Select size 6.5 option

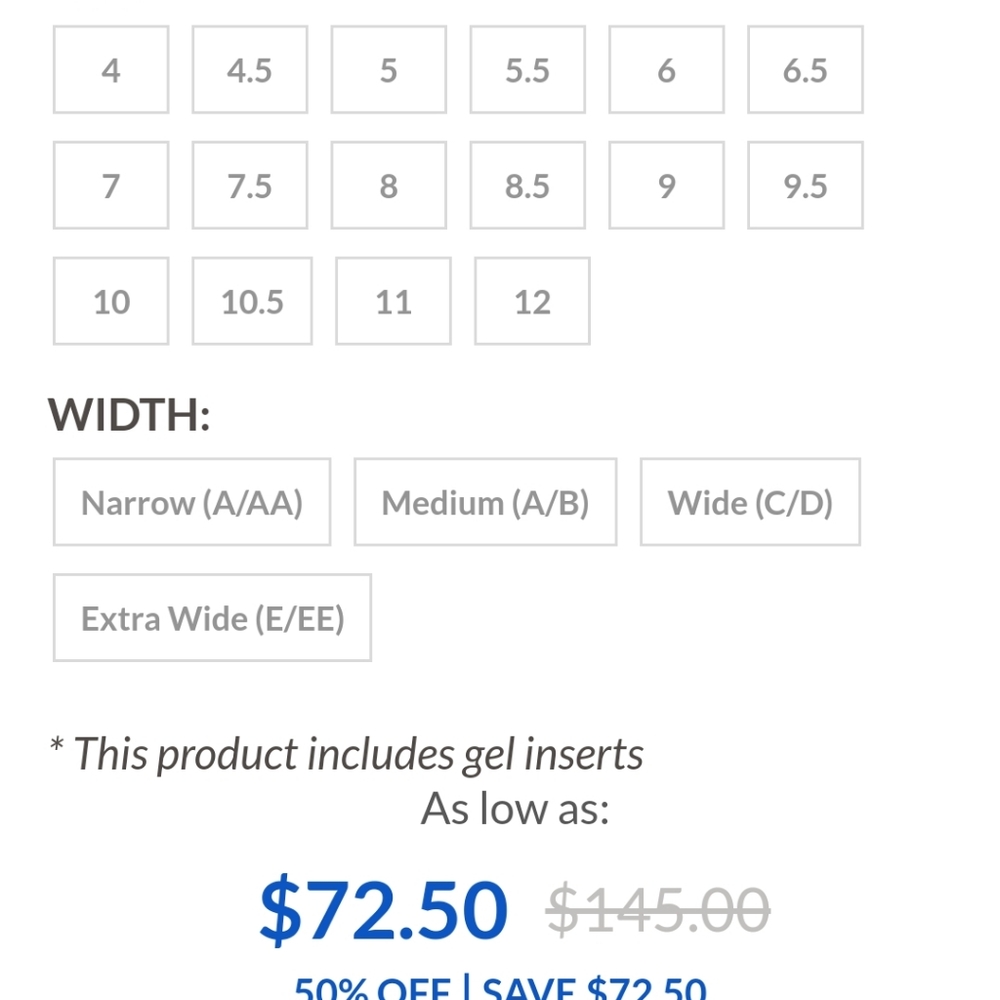click(x=805, y=70)
